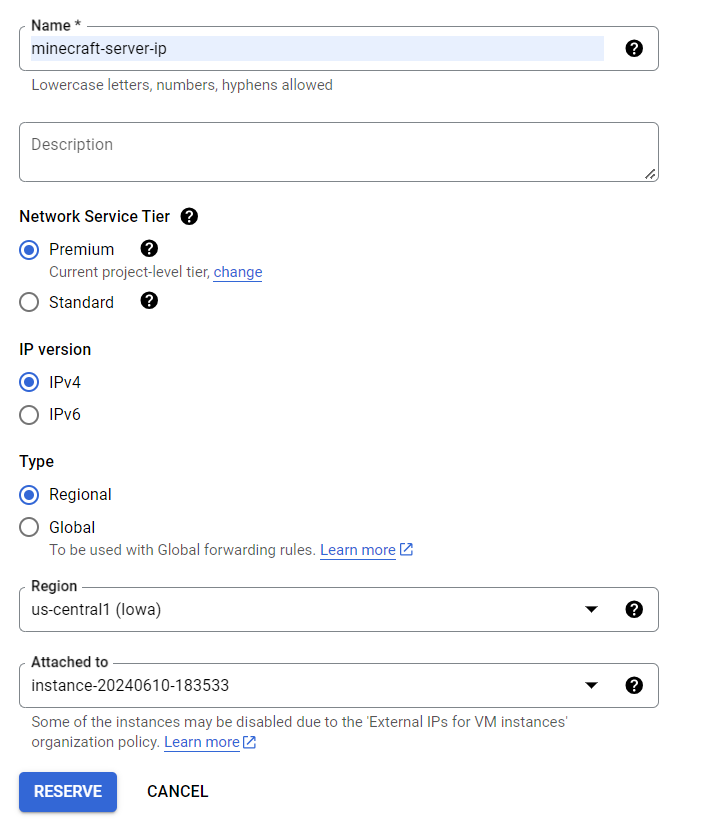Screen dimensions: 713x819
Task: Click the RESERVE button
Action: 68,791
